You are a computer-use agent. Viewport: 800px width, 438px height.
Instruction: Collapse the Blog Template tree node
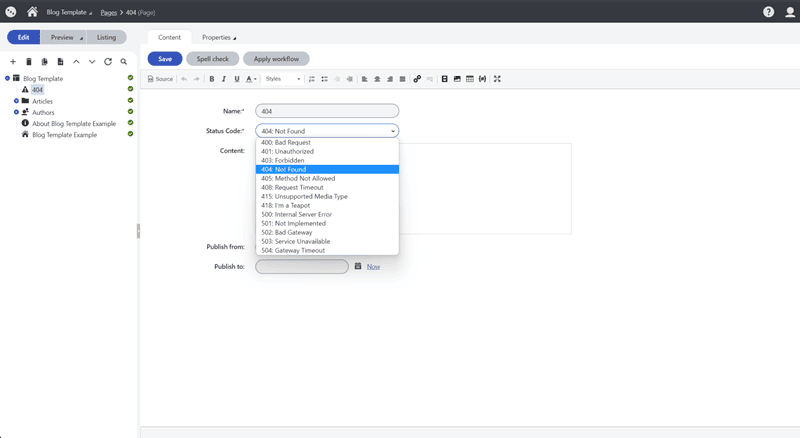tap(7, 78)
